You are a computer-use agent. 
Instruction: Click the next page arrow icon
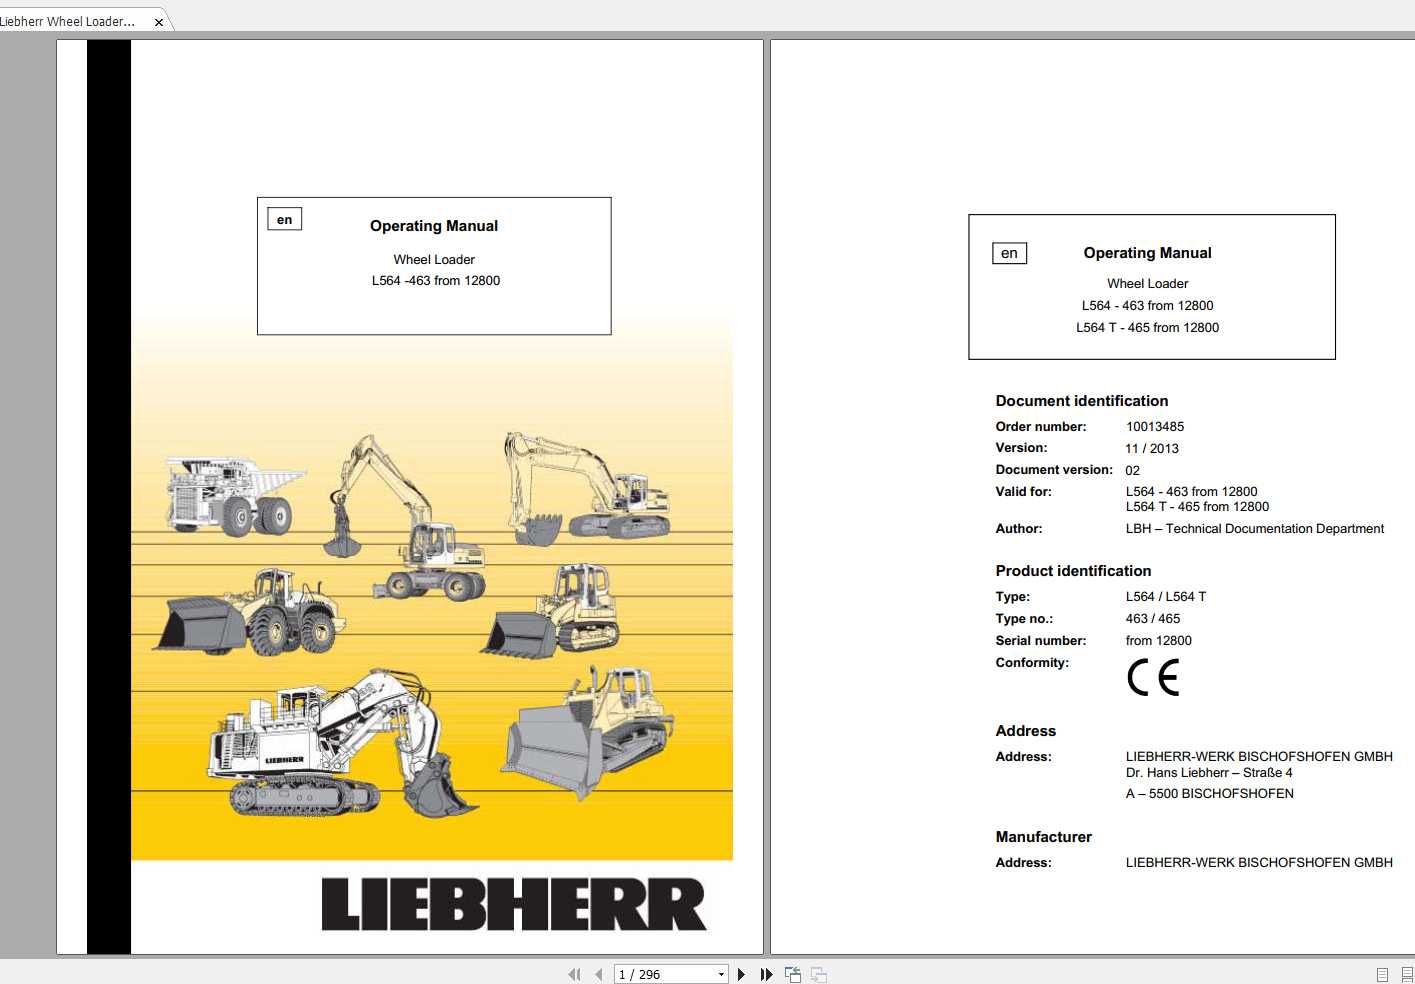(x=741, y=973)
